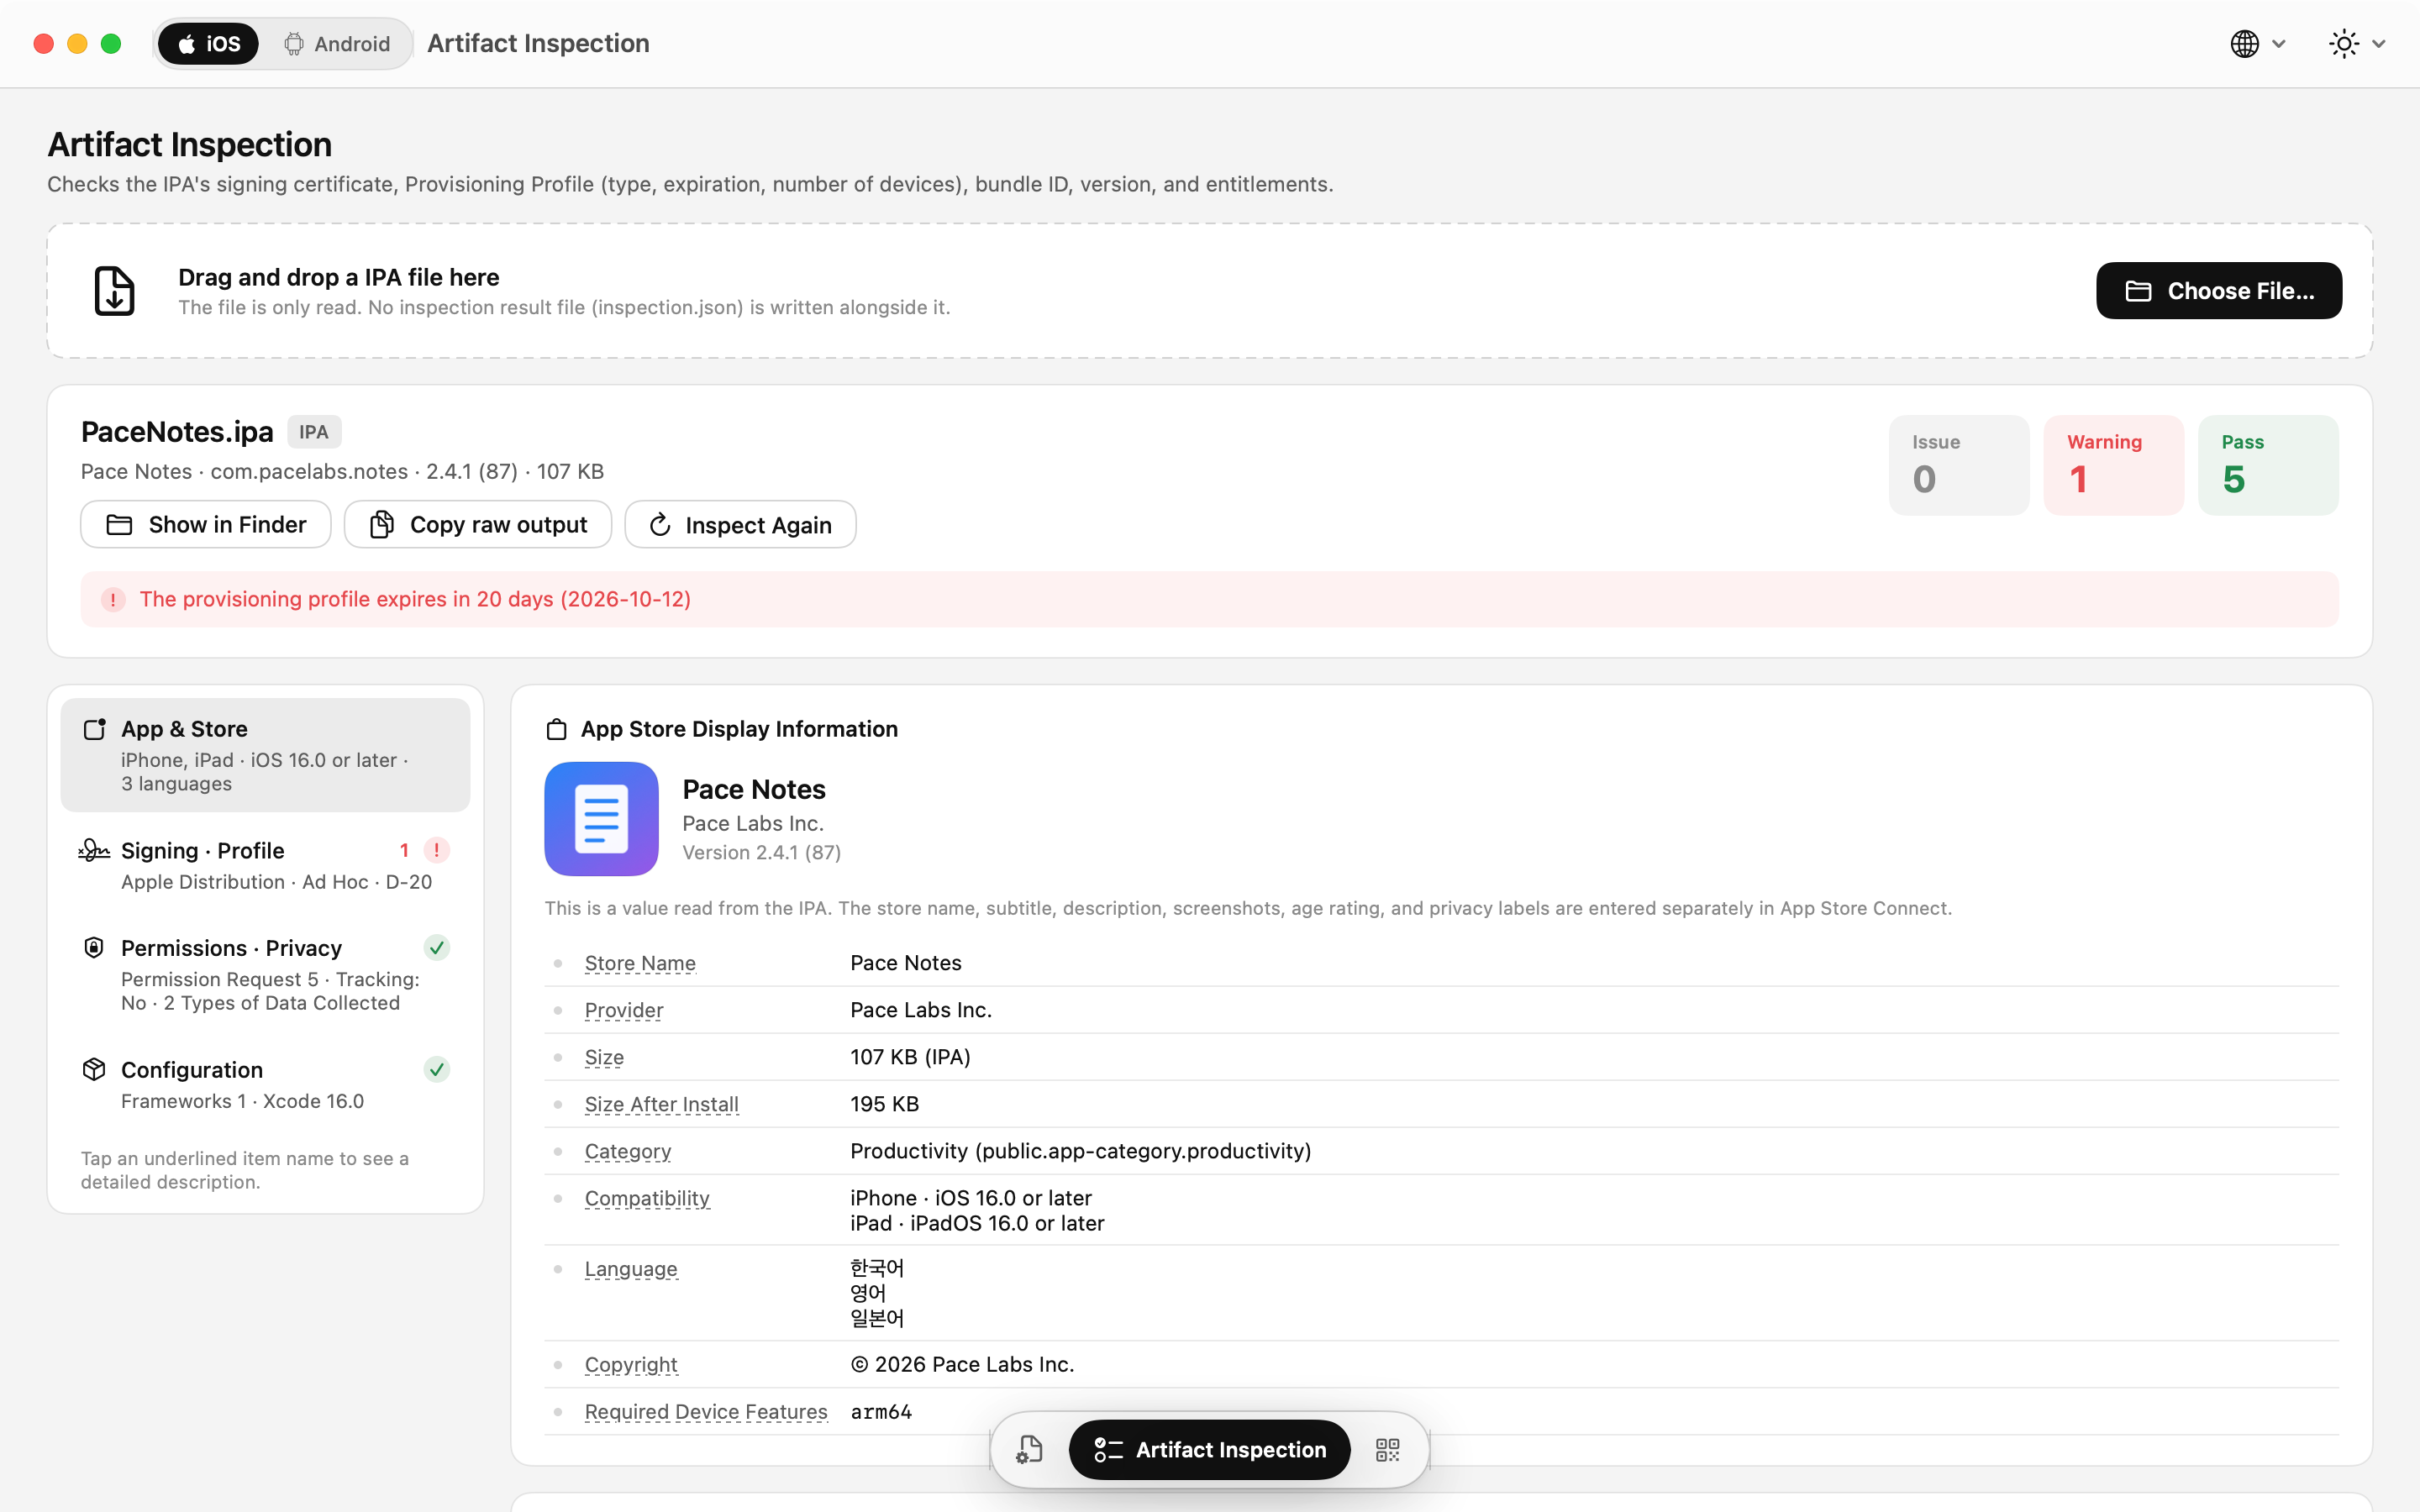Click the Pace Notes app icon thumbnail

click(601, 819)
